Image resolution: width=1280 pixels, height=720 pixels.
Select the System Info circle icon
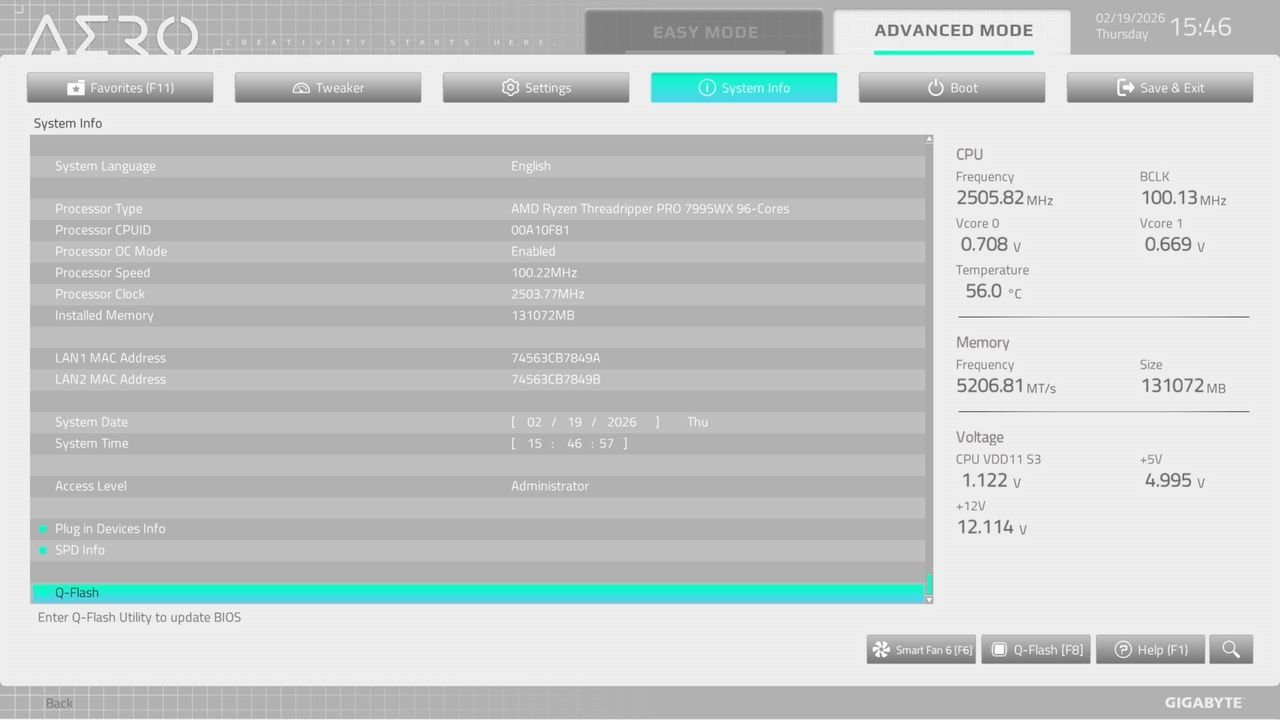[706, 87]
